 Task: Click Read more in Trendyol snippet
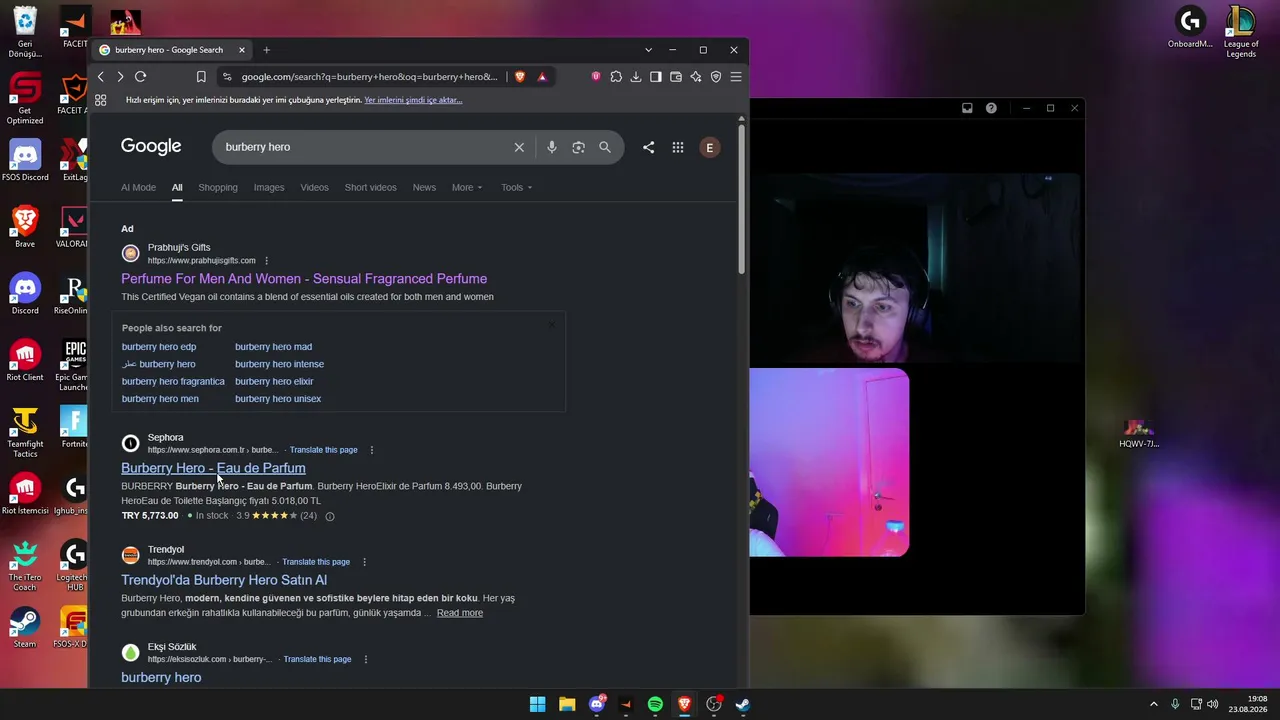click(x=460, y=613)
